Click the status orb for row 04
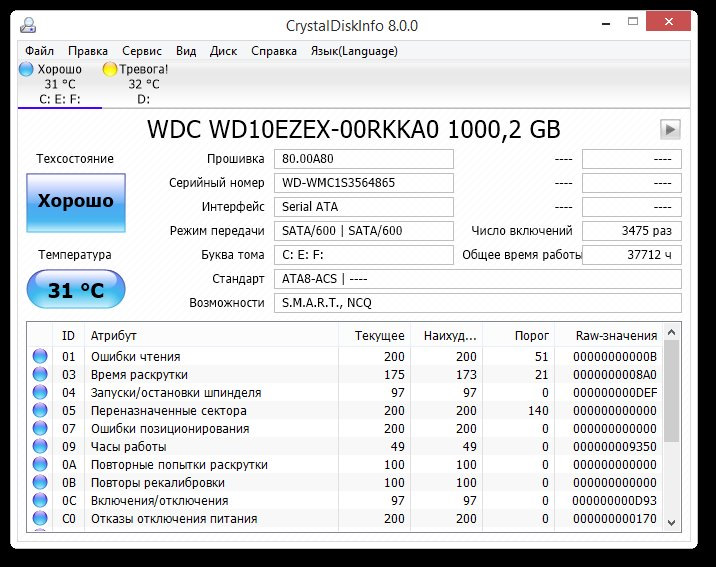716x567 pixels. [40, 392]
